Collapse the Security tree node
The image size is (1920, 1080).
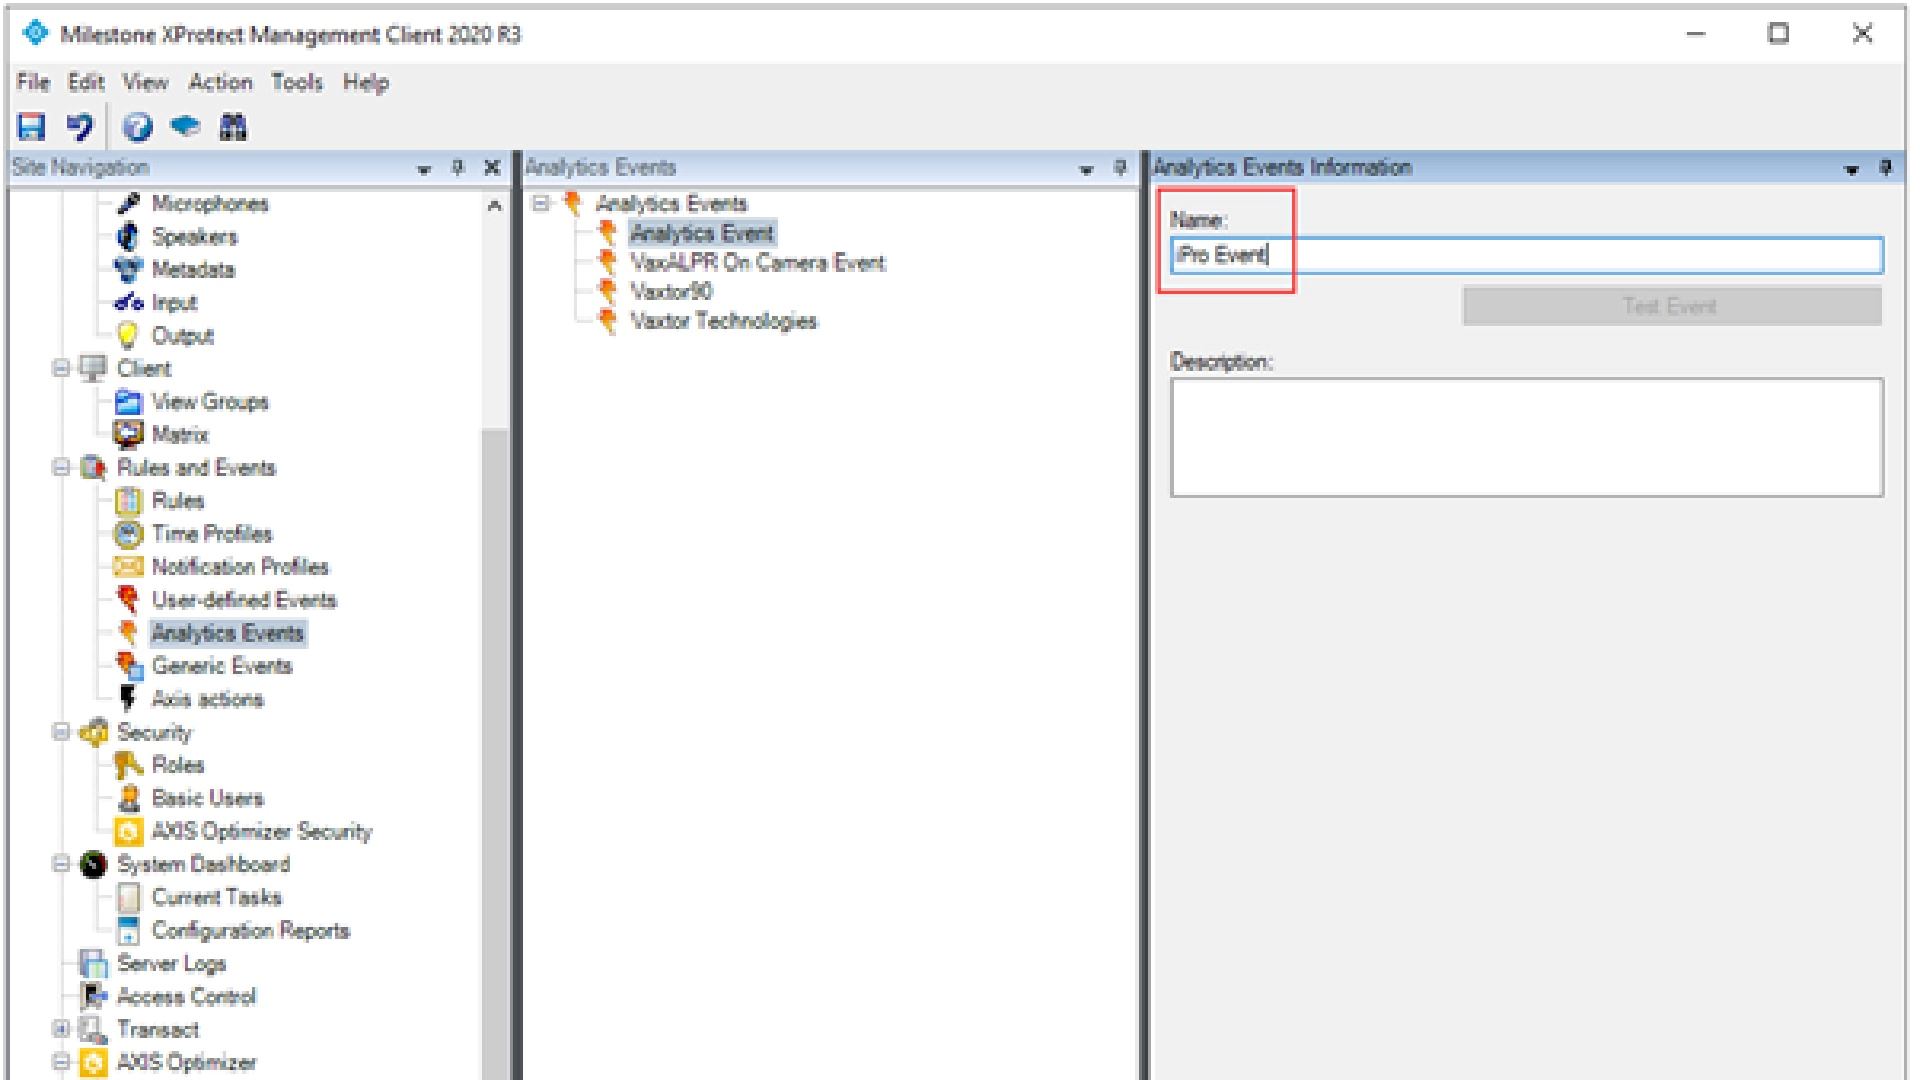[61, 731]
